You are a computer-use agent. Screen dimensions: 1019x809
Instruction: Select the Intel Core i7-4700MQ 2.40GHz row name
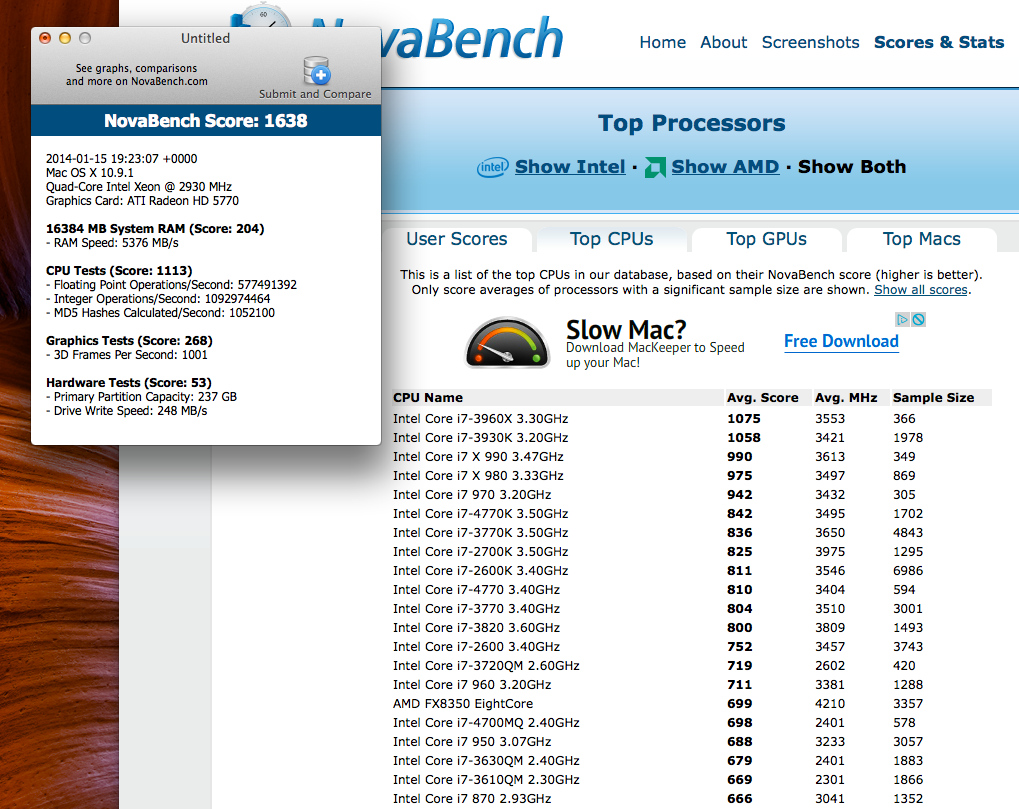click(x=486, y=723)
